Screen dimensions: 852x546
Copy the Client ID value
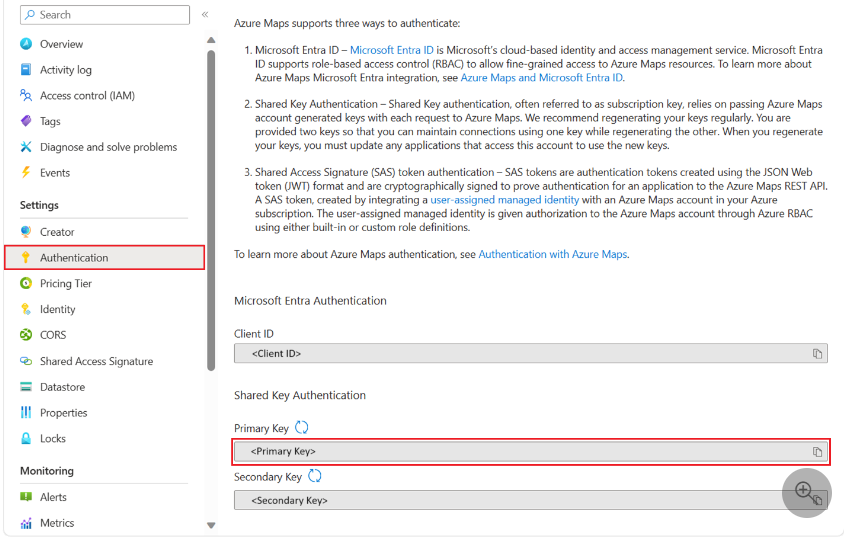tap(817, 354)
